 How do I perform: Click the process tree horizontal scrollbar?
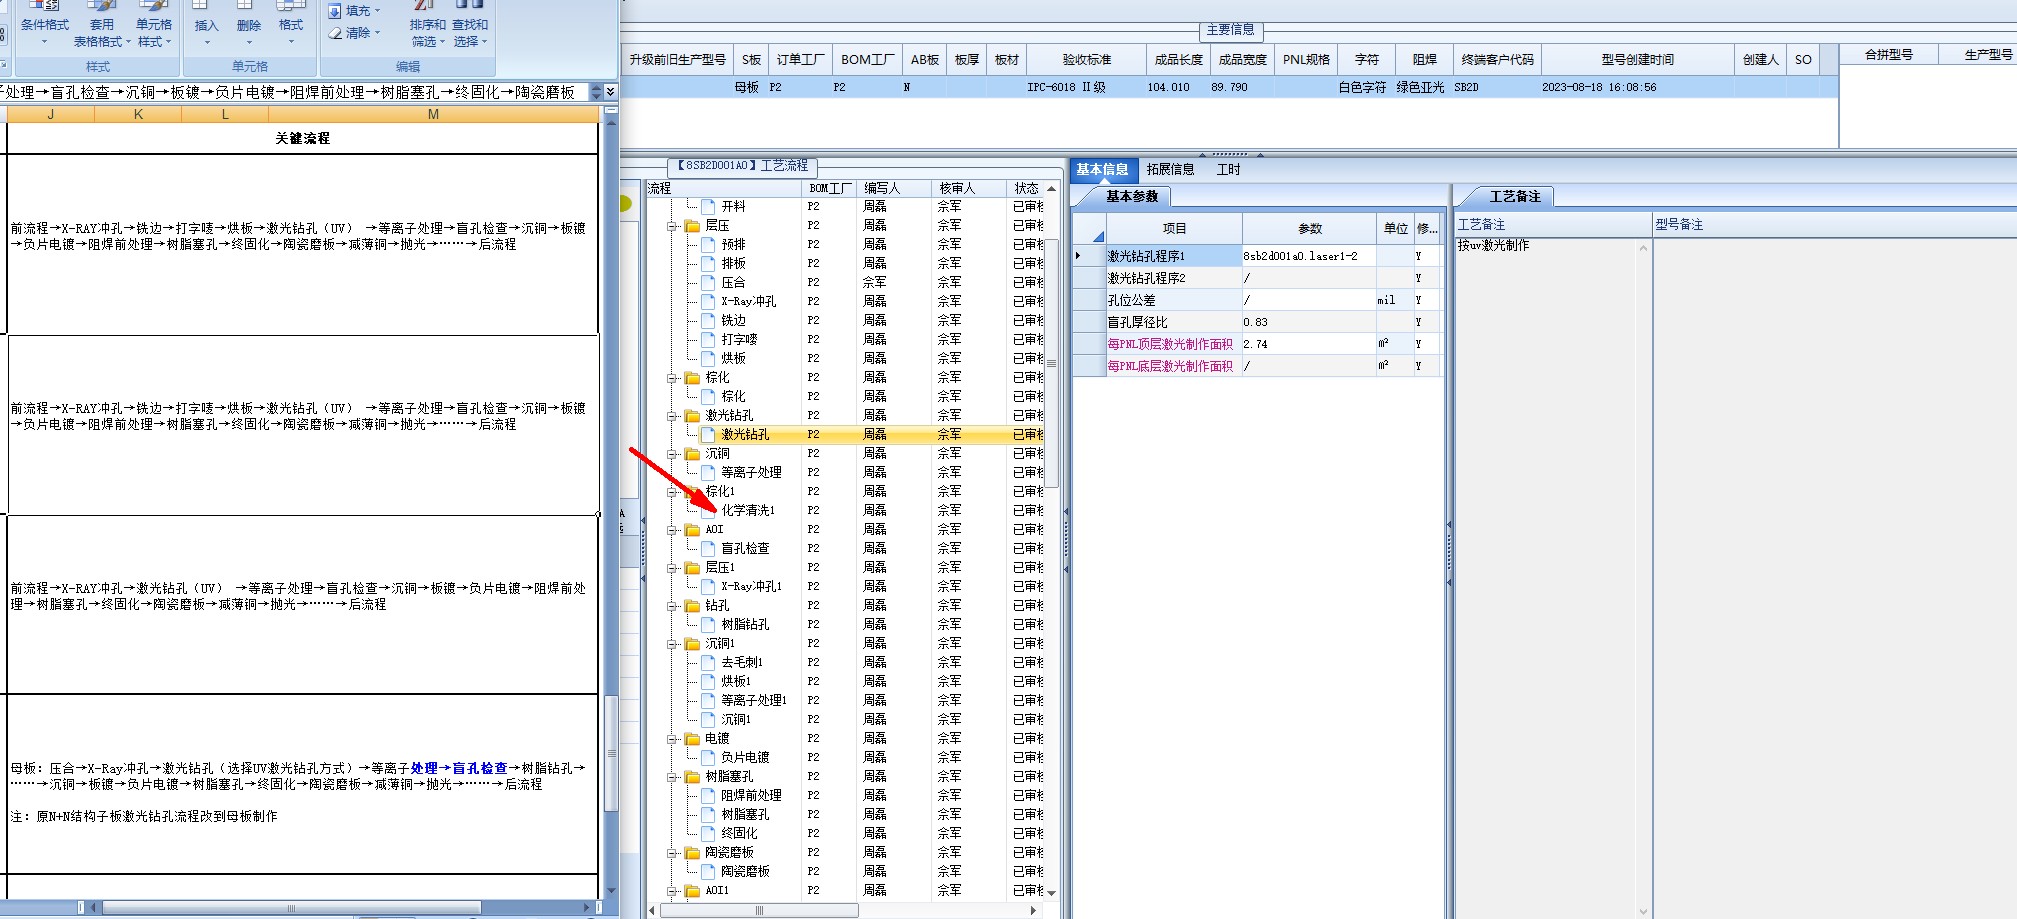coord(758,910)
